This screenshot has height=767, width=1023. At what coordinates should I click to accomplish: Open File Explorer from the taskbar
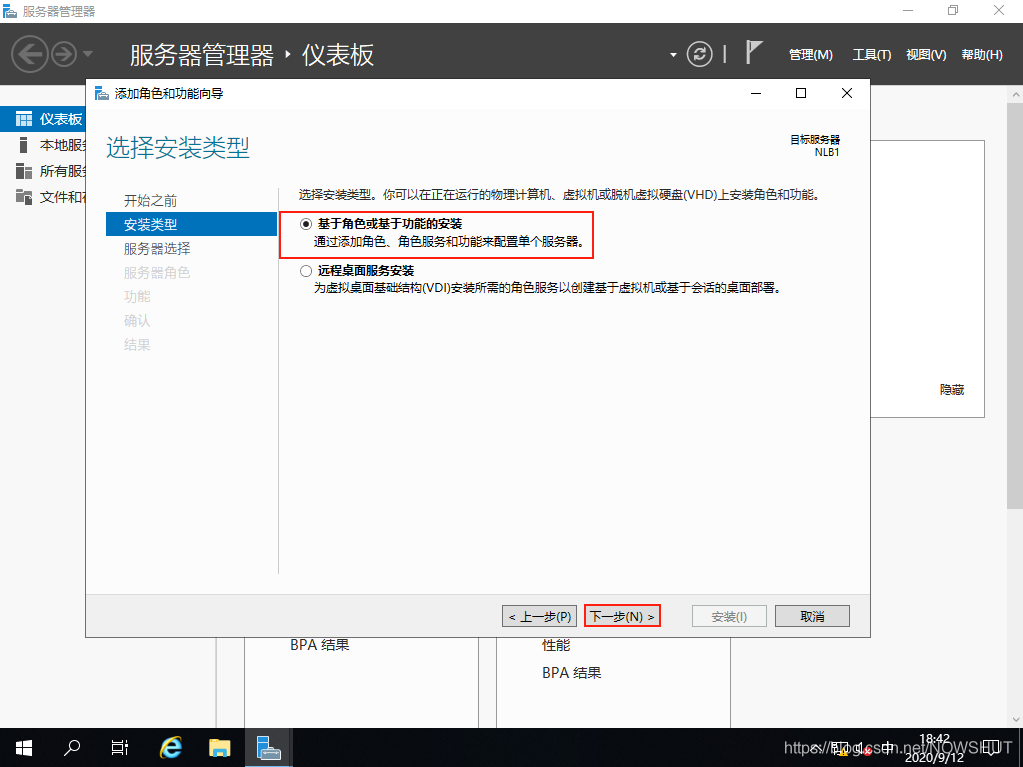tap(220, 747)
